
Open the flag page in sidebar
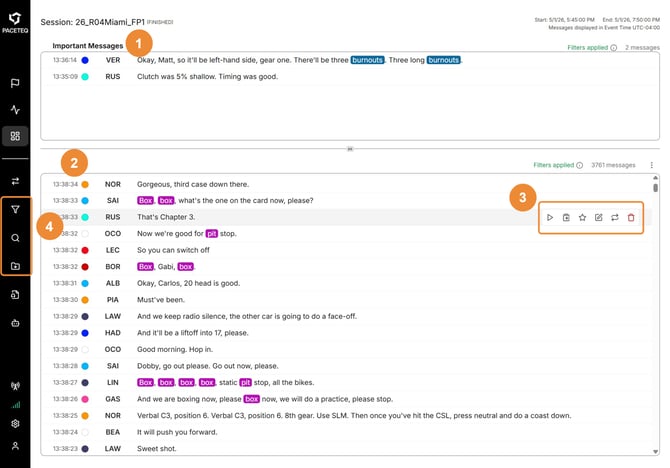pyautogui.click(x=15, y=83)
